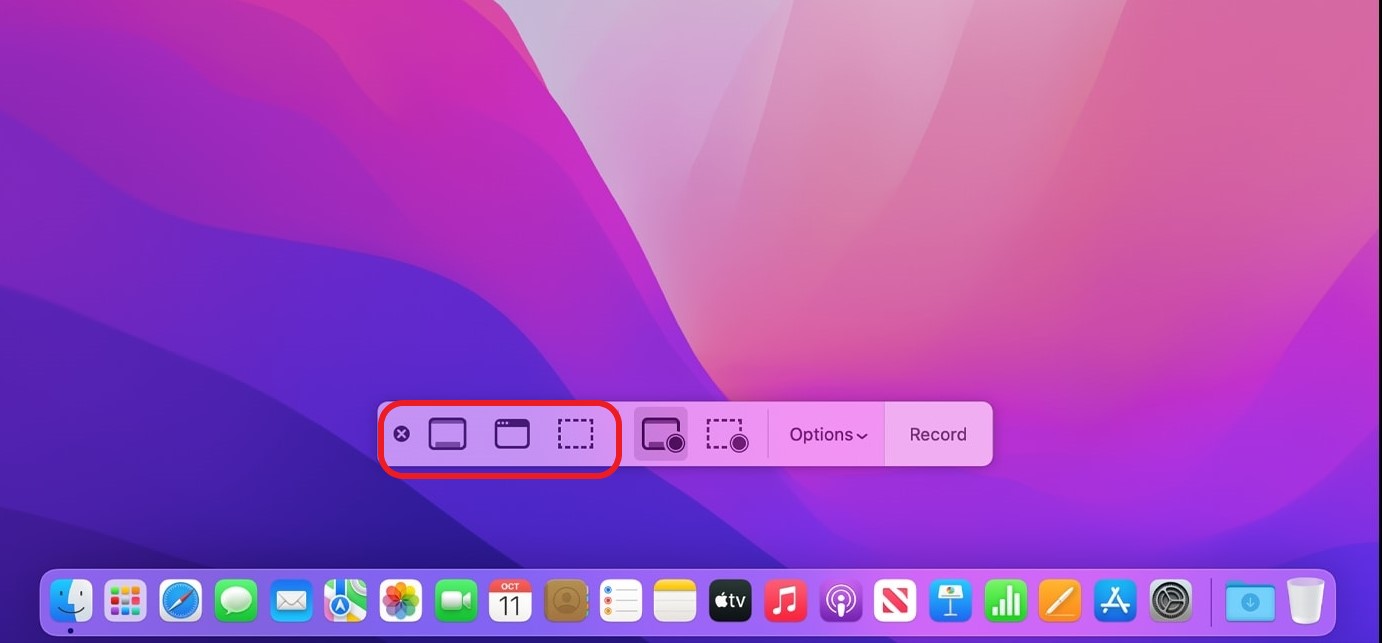Open Messages from the Dock

tap(236, 601)
